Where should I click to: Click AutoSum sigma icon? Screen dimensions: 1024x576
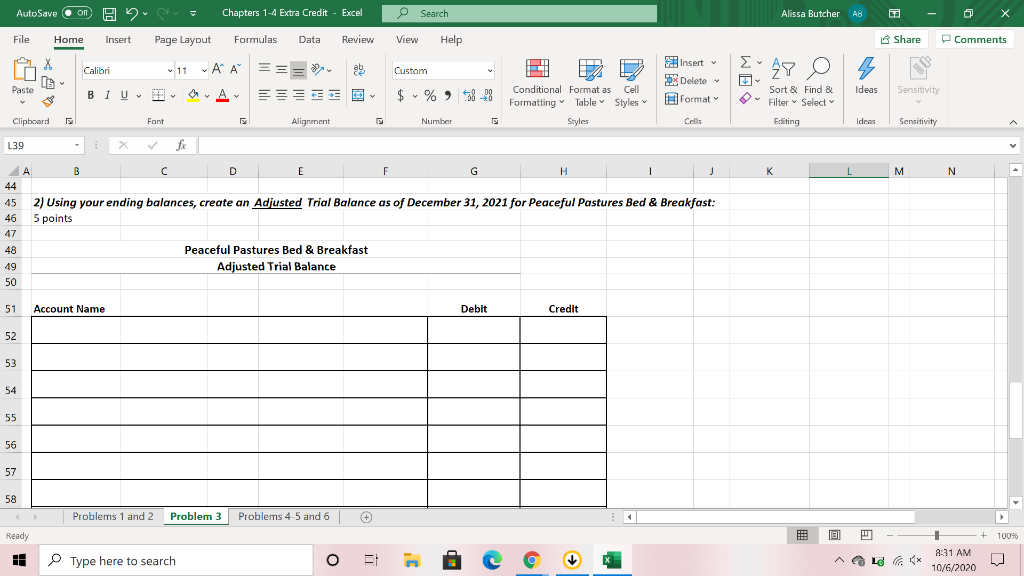[745, 62]
